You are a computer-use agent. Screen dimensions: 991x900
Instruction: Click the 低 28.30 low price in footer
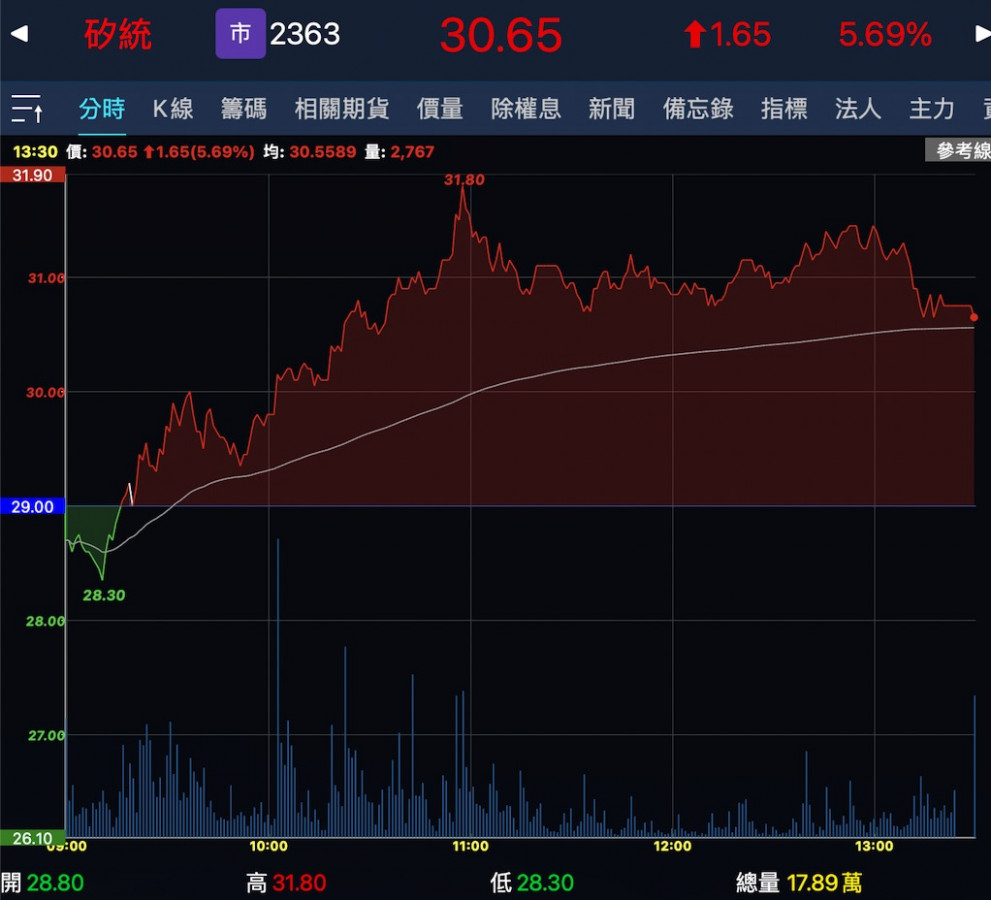[532, 882]
